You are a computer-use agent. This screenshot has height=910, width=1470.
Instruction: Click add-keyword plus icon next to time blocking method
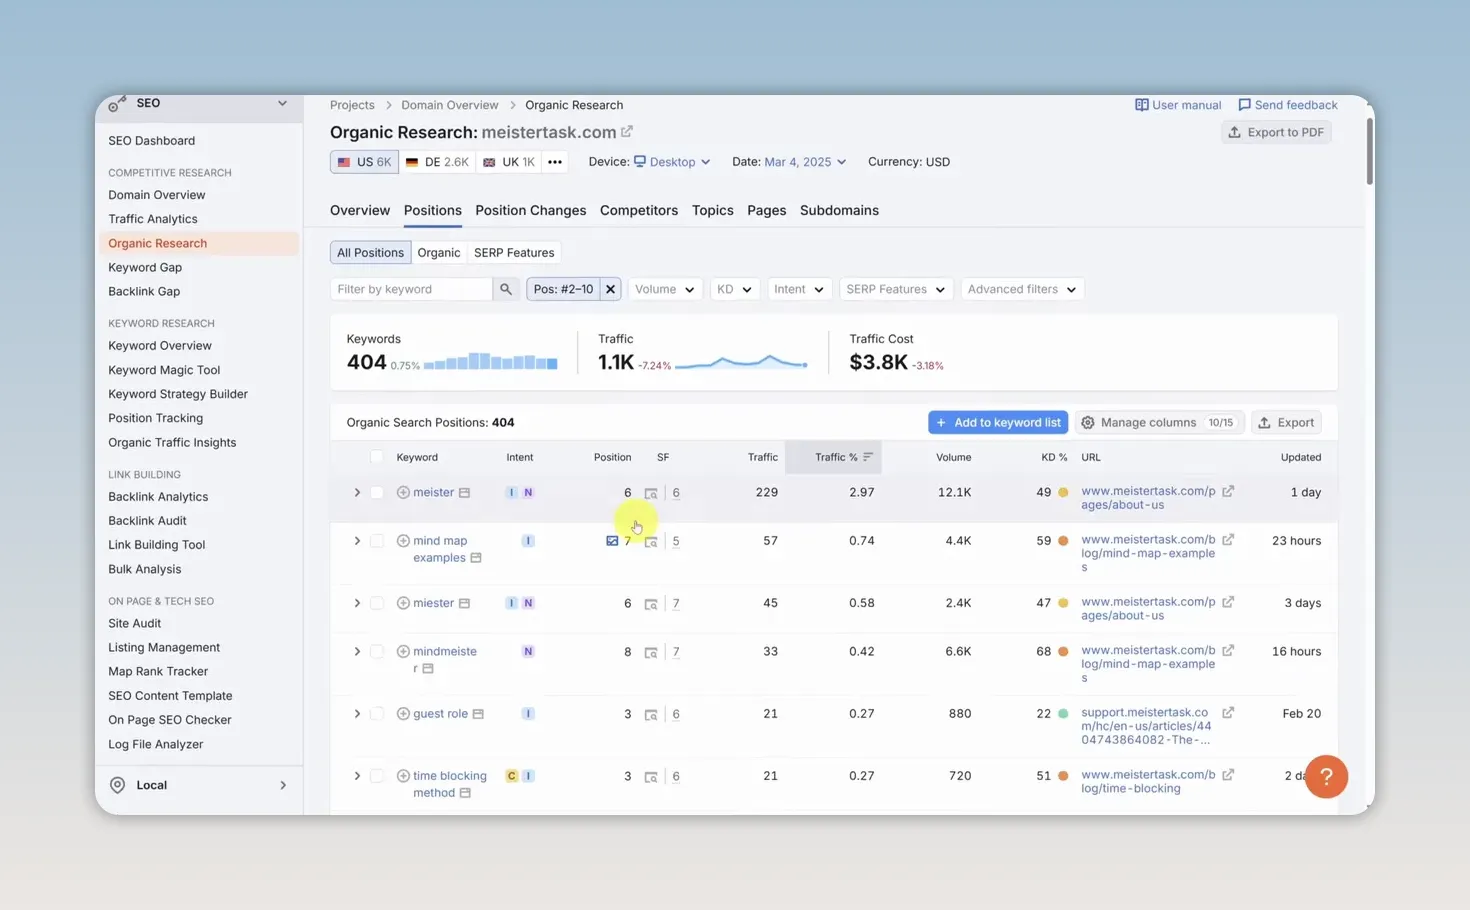tap(403, 776)
